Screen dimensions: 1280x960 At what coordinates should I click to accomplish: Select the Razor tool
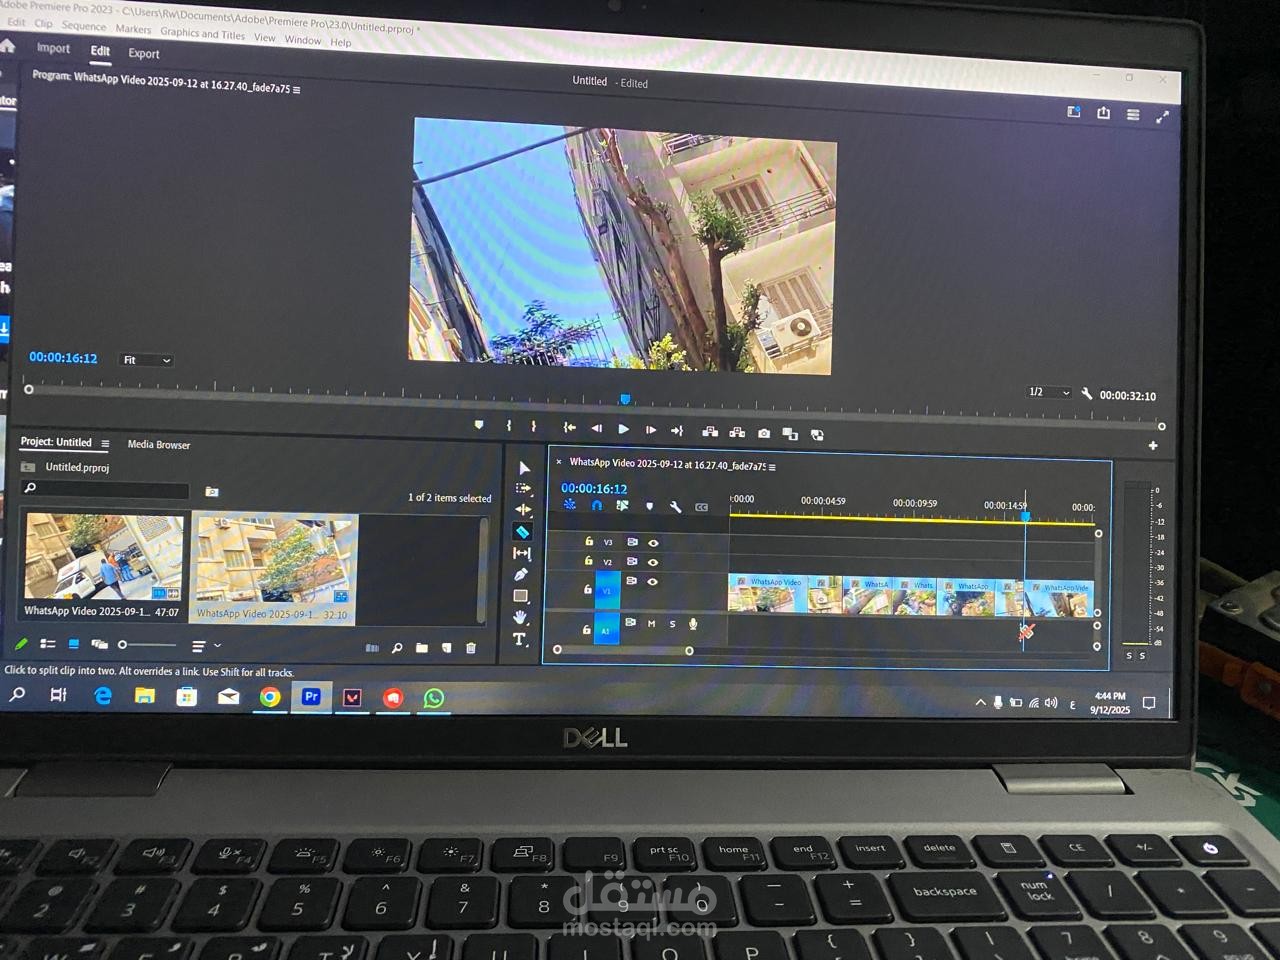click(x=522, y=532)
